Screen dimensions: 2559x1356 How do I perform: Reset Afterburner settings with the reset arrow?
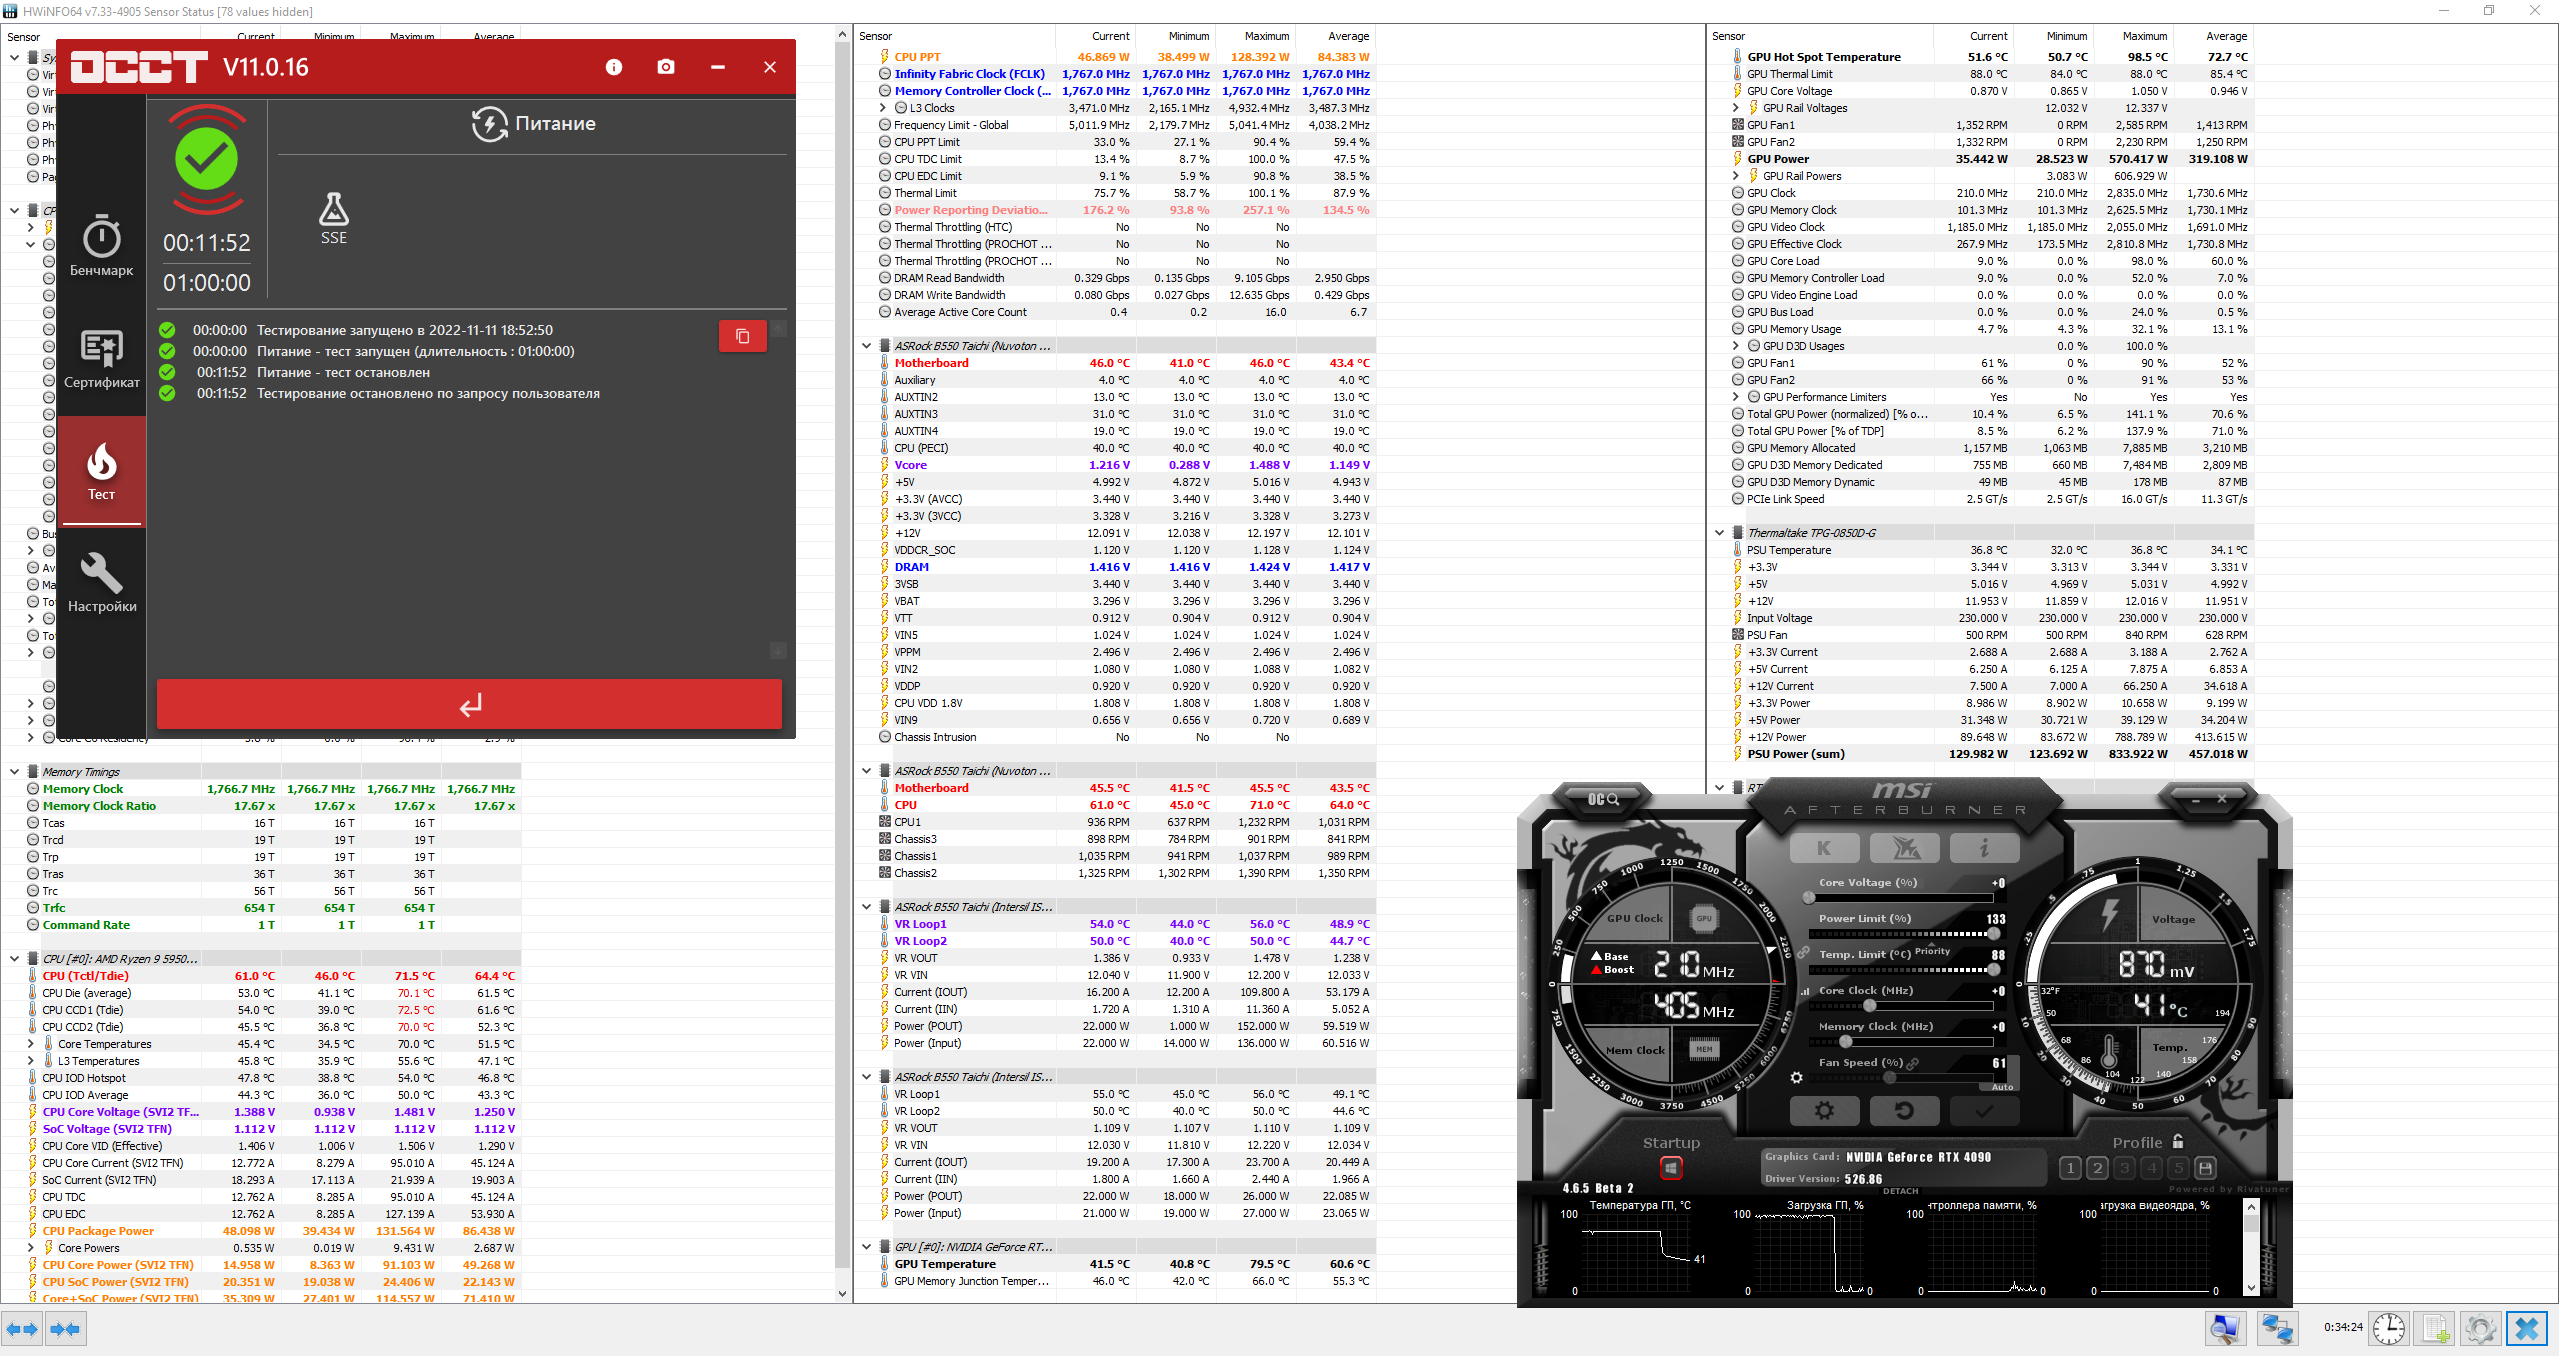click(x=1904, y=1110)
